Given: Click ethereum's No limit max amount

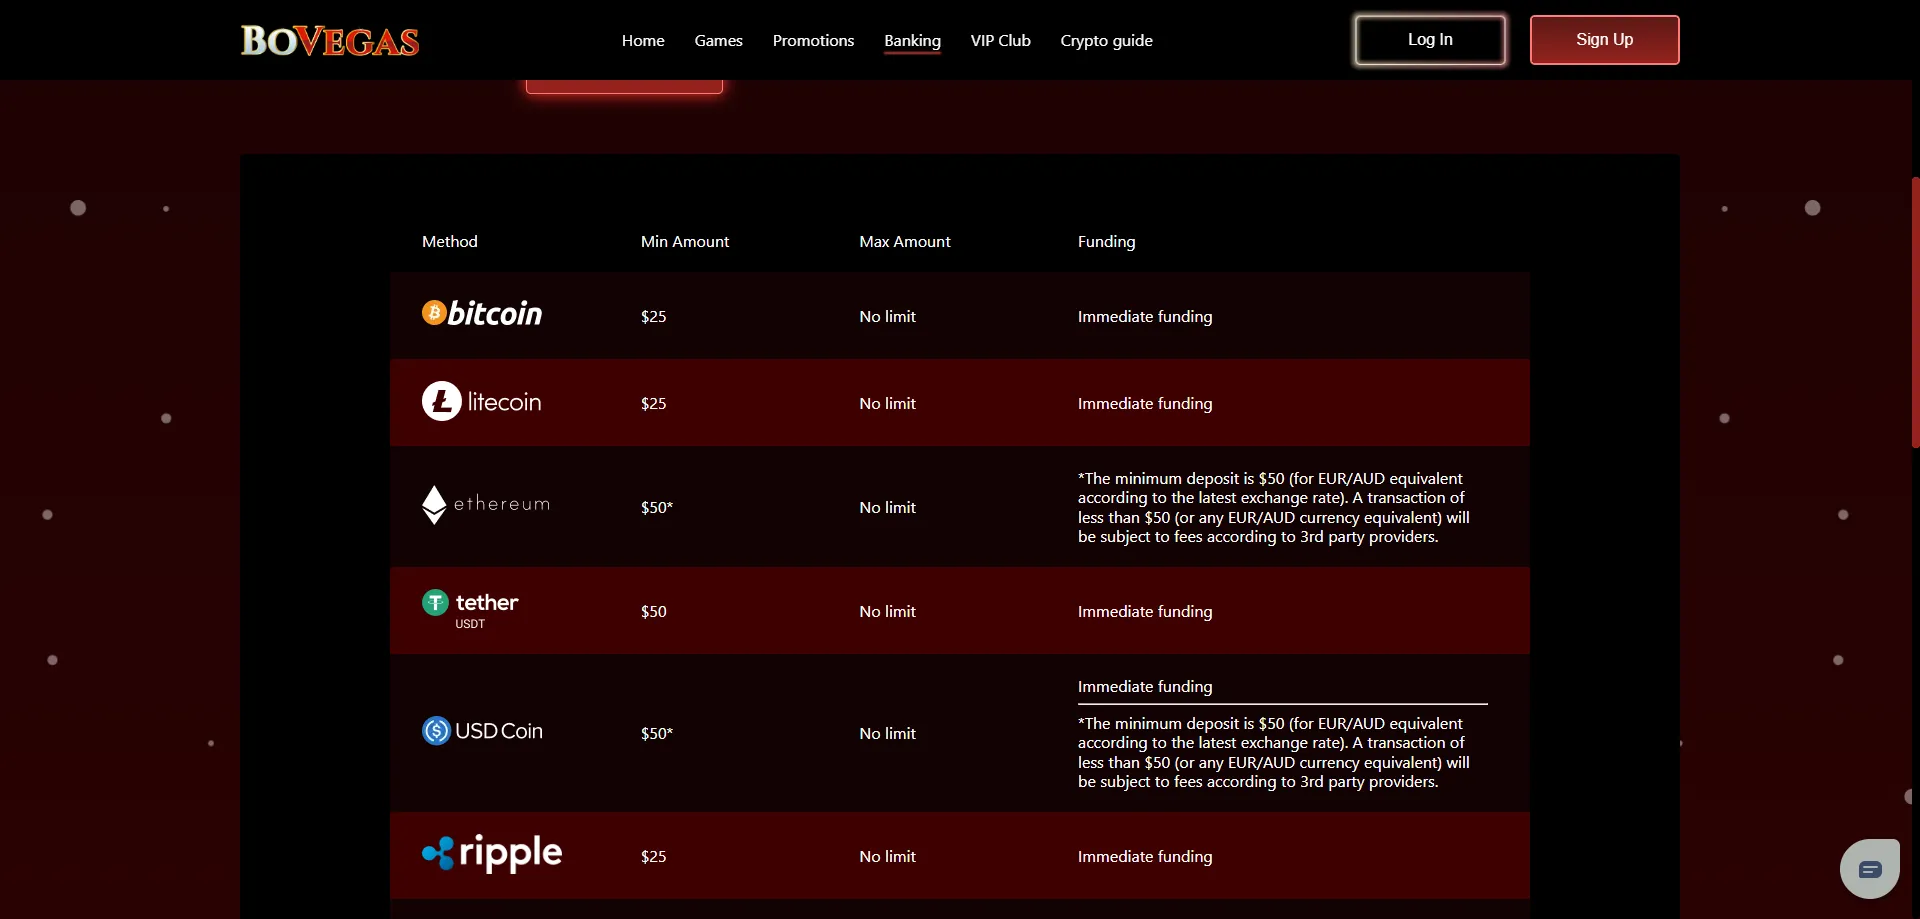Looking at the screenshot, I should coord(888,508).
